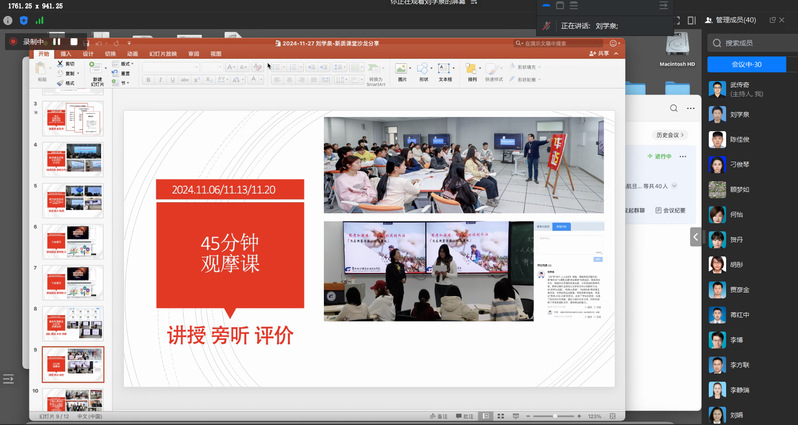The image size is (798, 425).
Task: Open the 幻灯片放映 ribbon tab
Action: click(x=163, y=53)
